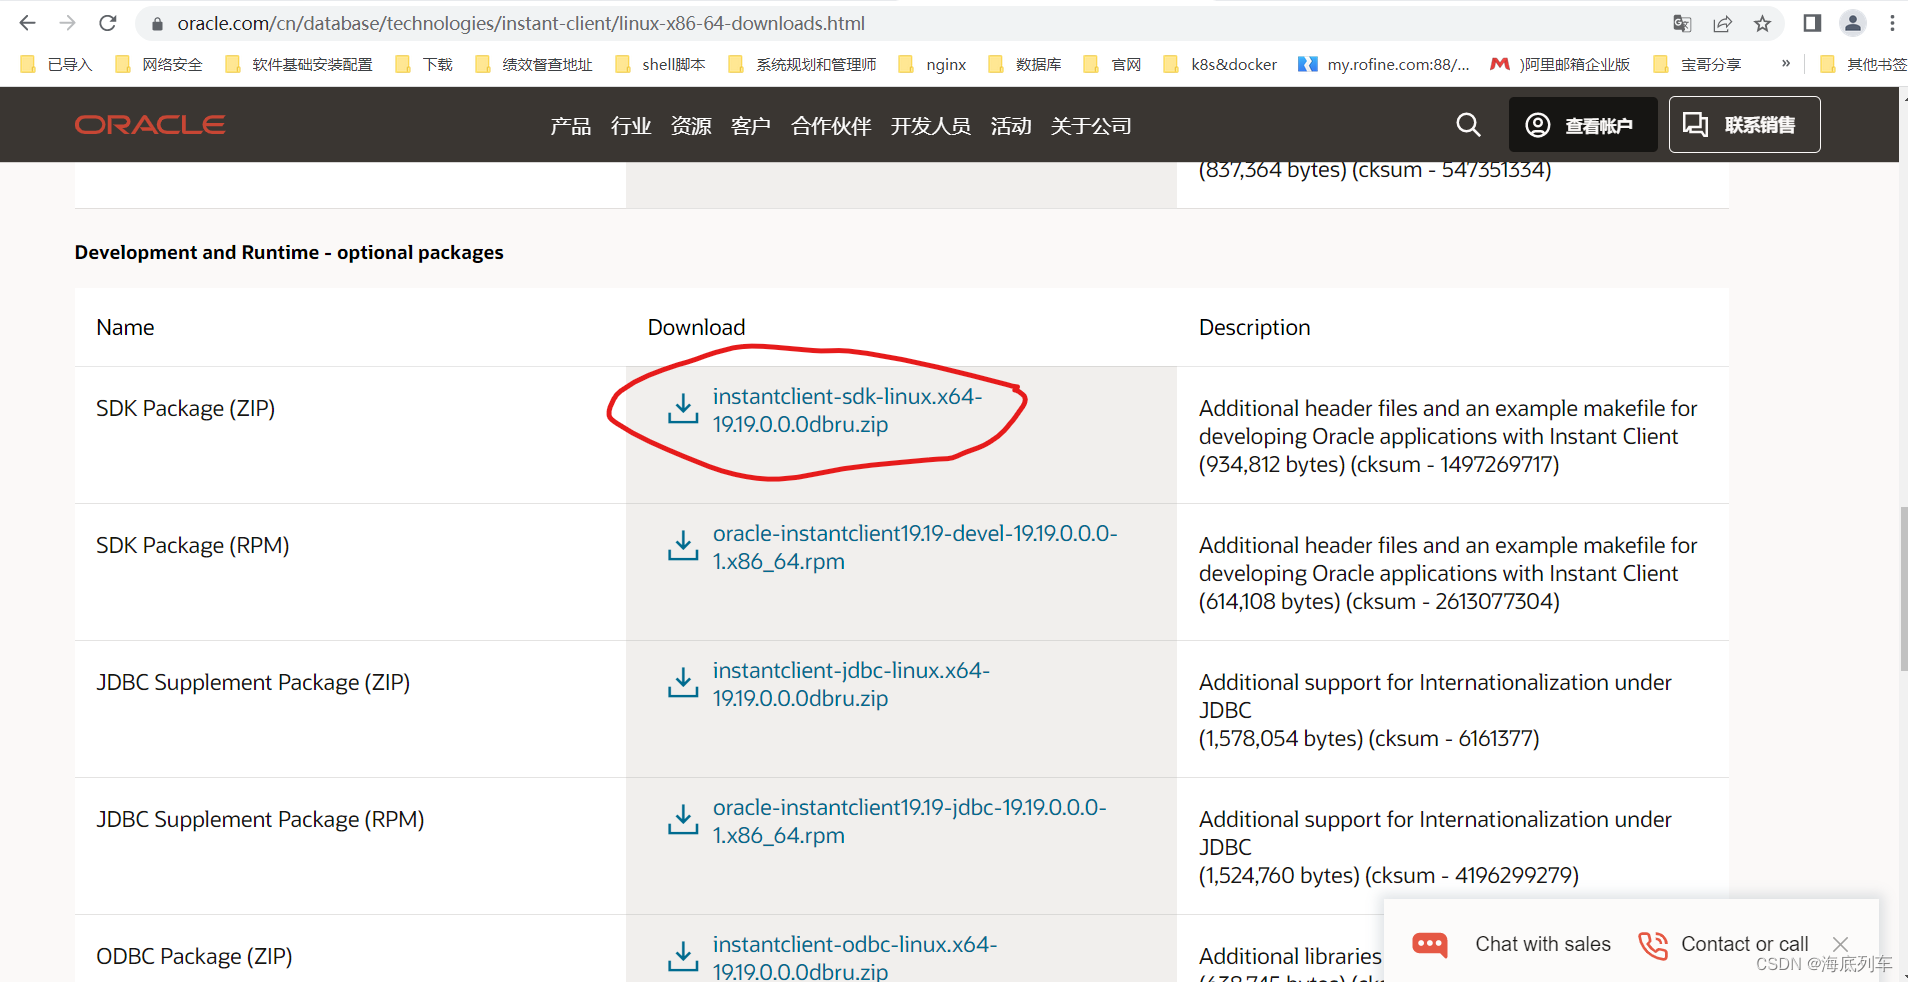Click Chat with sales

(x=1543, y=944)
